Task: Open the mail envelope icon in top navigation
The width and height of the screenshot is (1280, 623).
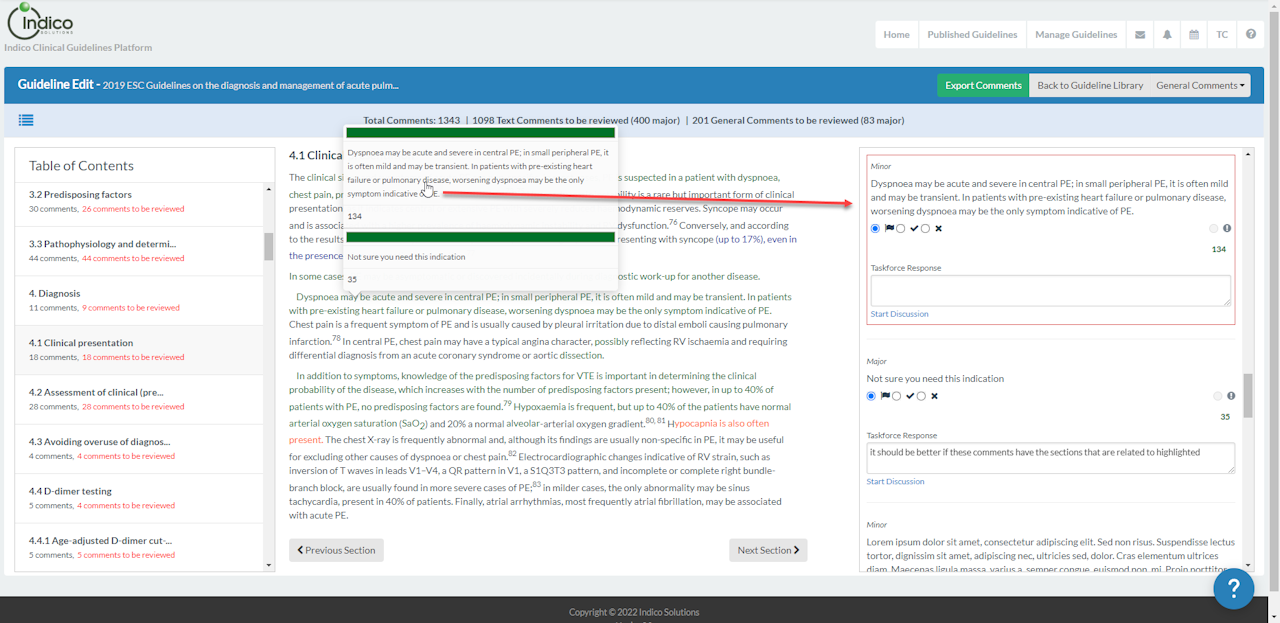Action: 1140,34
